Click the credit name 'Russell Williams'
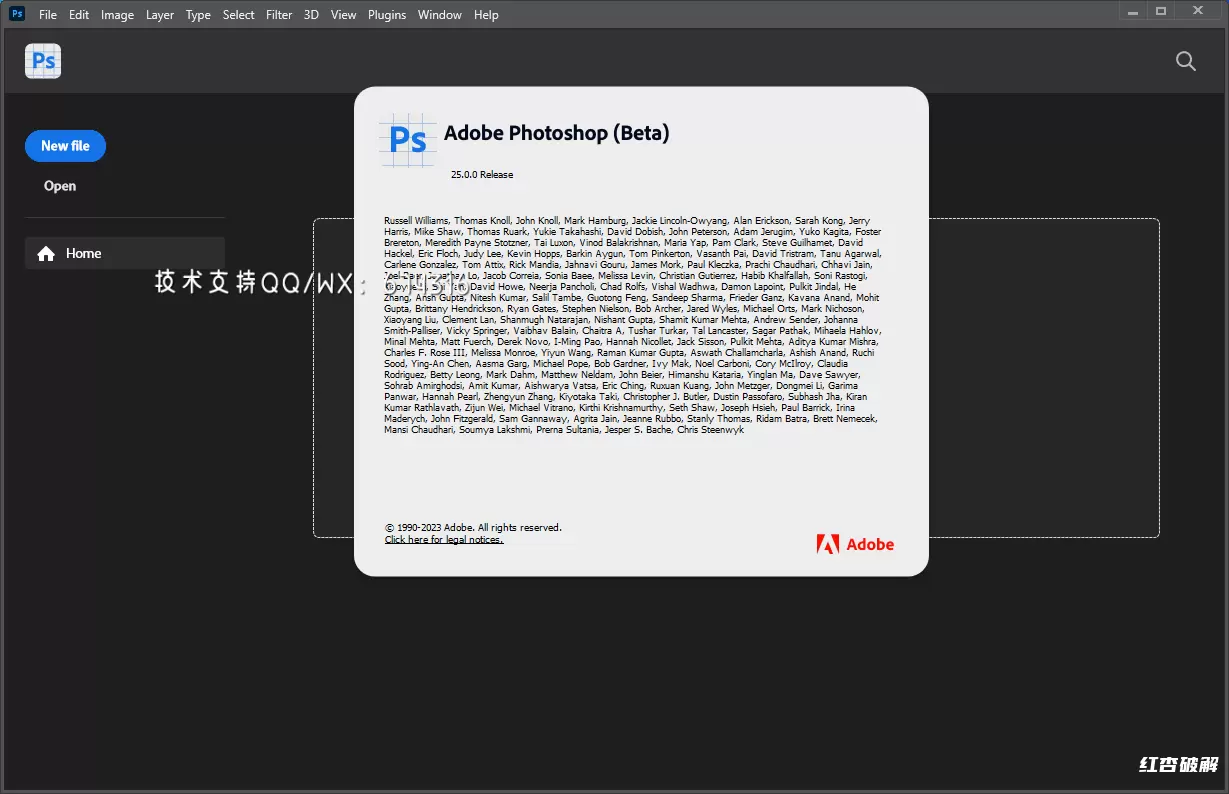 416,220
